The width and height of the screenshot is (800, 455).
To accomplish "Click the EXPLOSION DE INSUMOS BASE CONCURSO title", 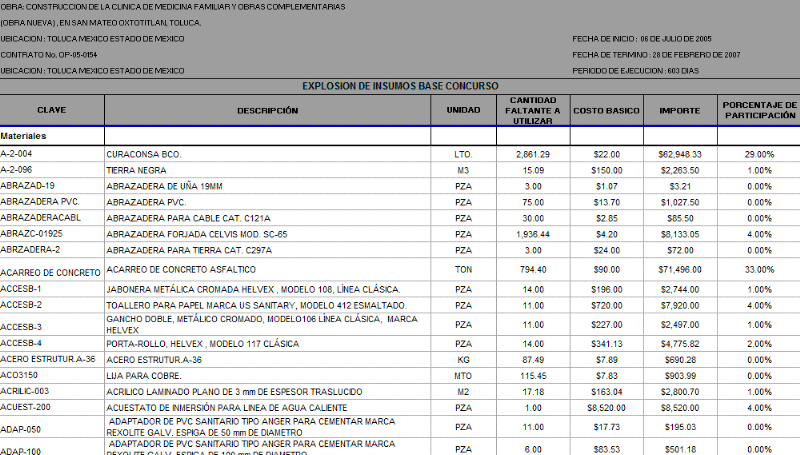I will [400, 86].
